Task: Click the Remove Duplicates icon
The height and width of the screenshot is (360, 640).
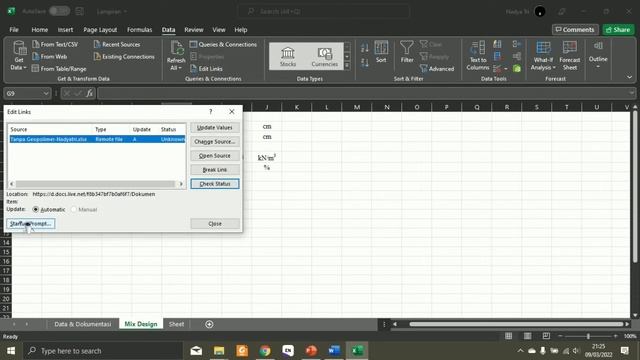Action: (497, 56)
